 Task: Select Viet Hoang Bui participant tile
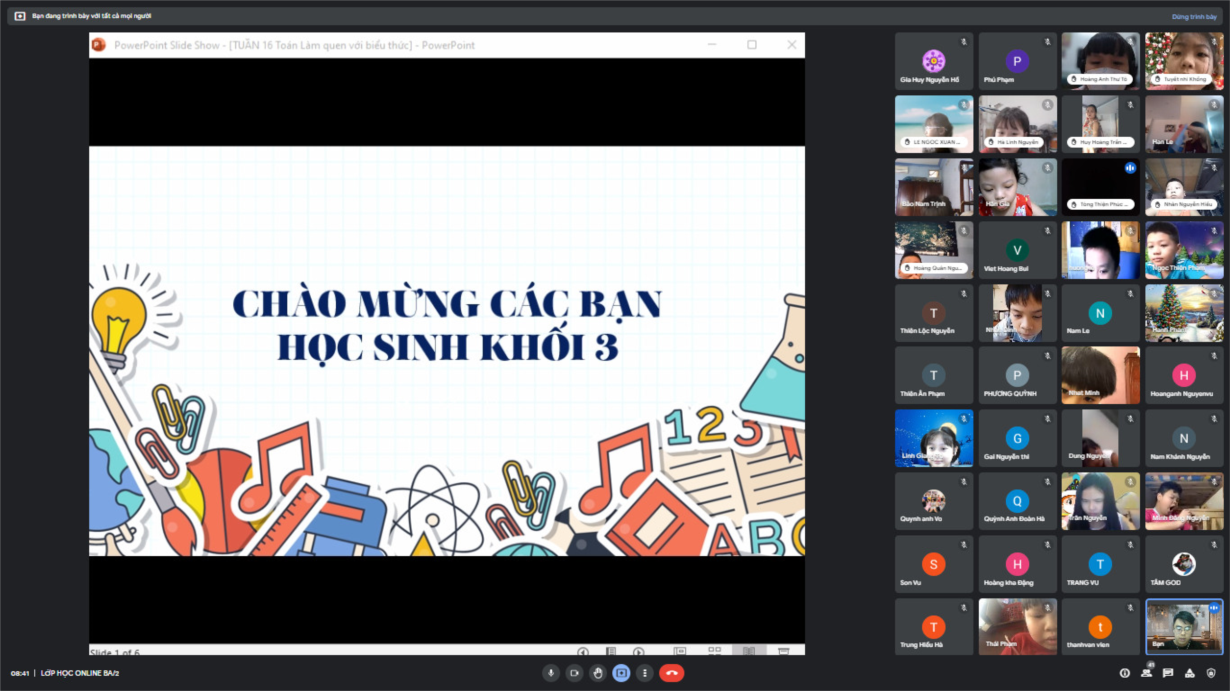(1017, 250)
